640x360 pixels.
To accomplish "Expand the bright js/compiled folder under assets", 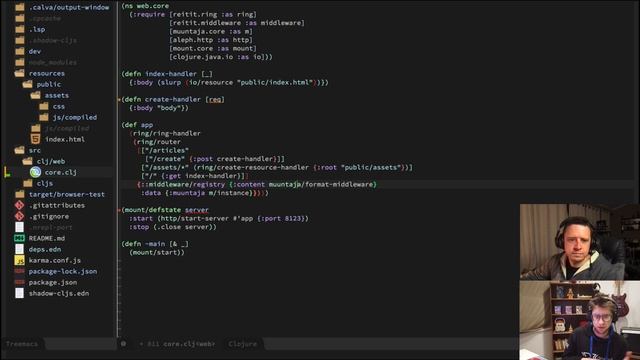I will (x=75, y=118).
